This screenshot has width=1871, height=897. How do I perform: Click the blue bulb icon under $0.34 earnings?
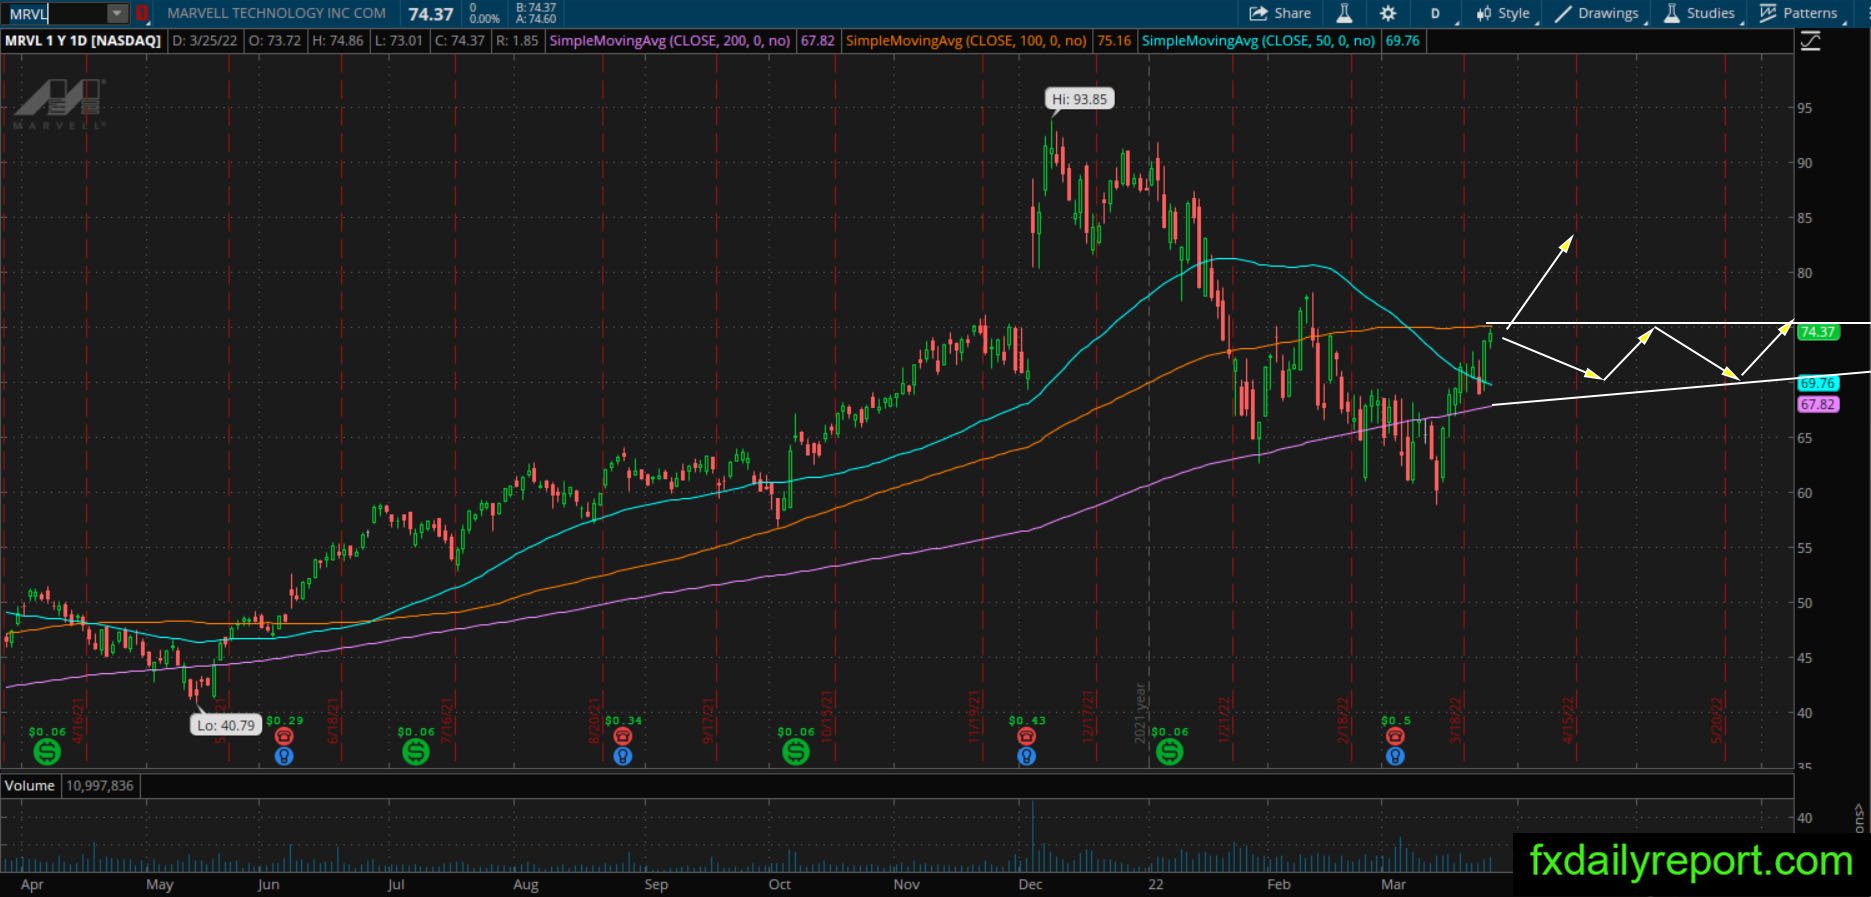click(x=623, y=757)
